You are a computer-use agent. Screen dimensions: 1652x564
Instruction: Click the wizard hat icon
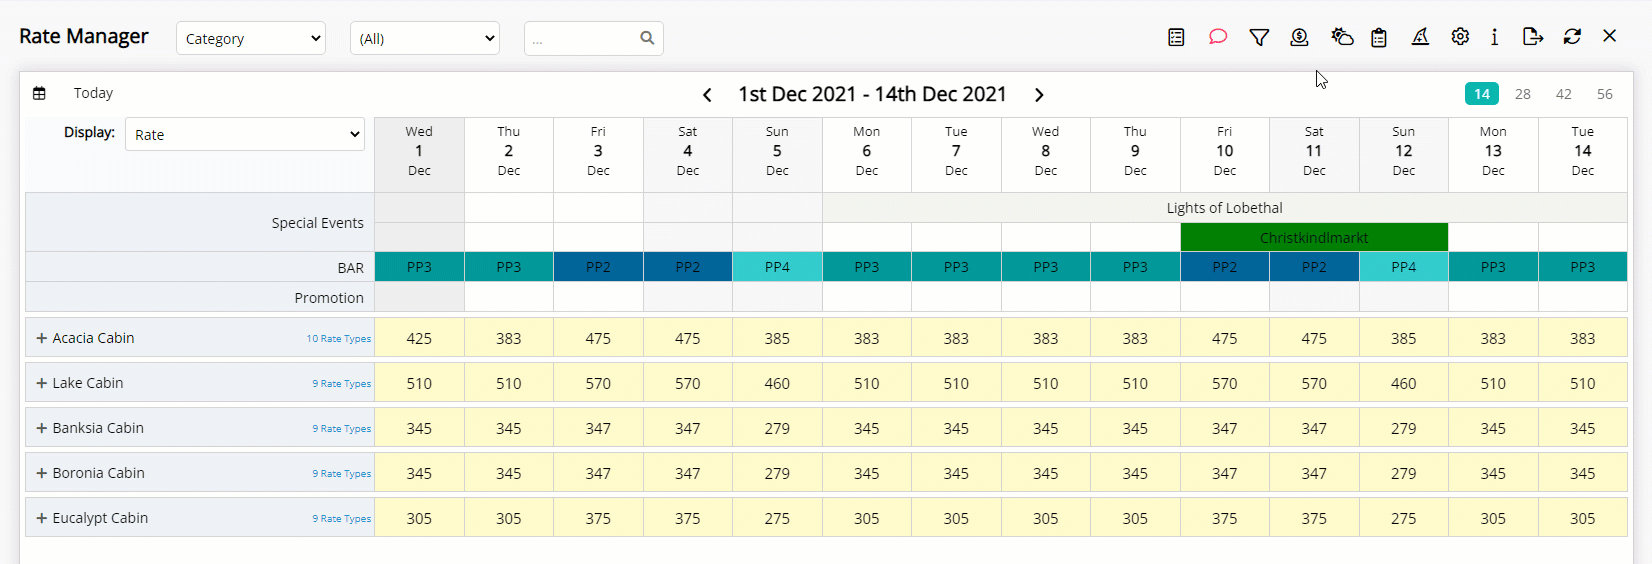click(1420, 37)
